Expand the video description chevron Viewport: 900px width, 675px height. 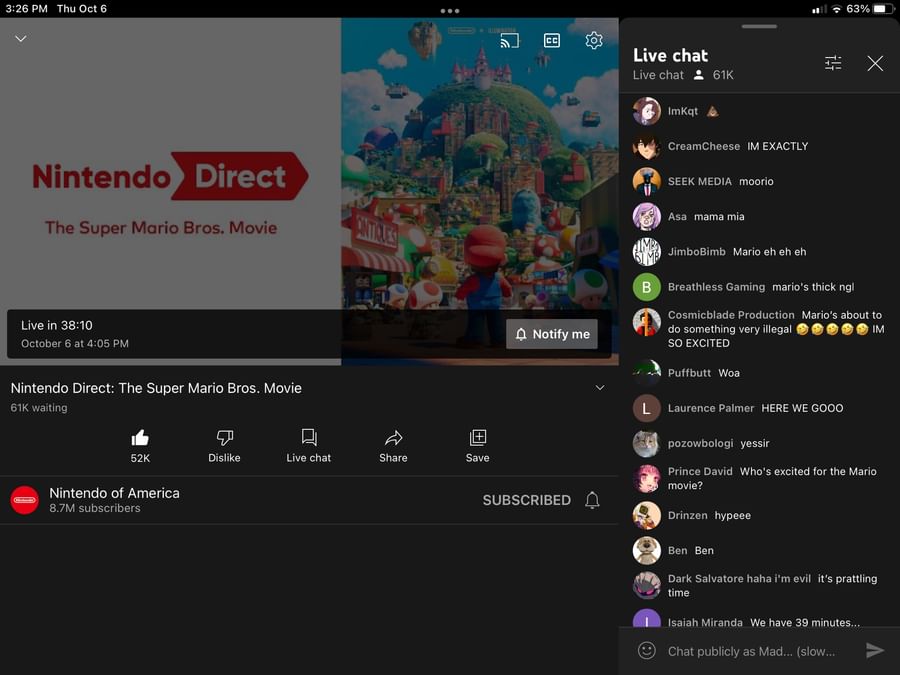600,388
